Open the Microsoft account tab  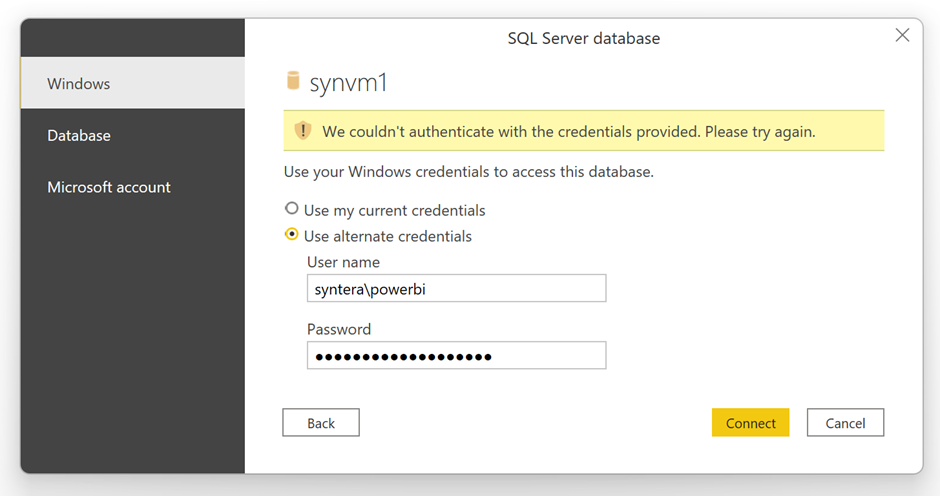coord(132,187)
